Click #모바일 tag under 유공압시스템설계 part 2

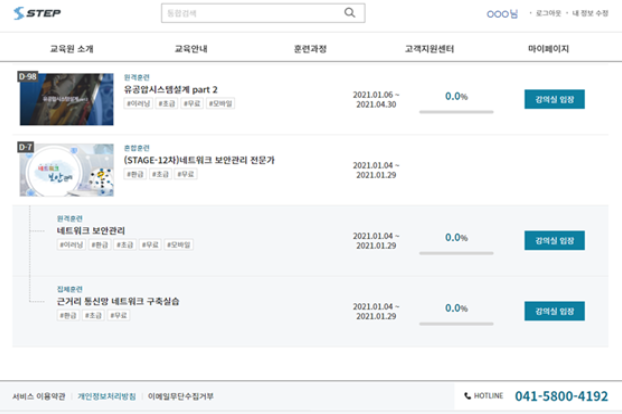(221, 104)
